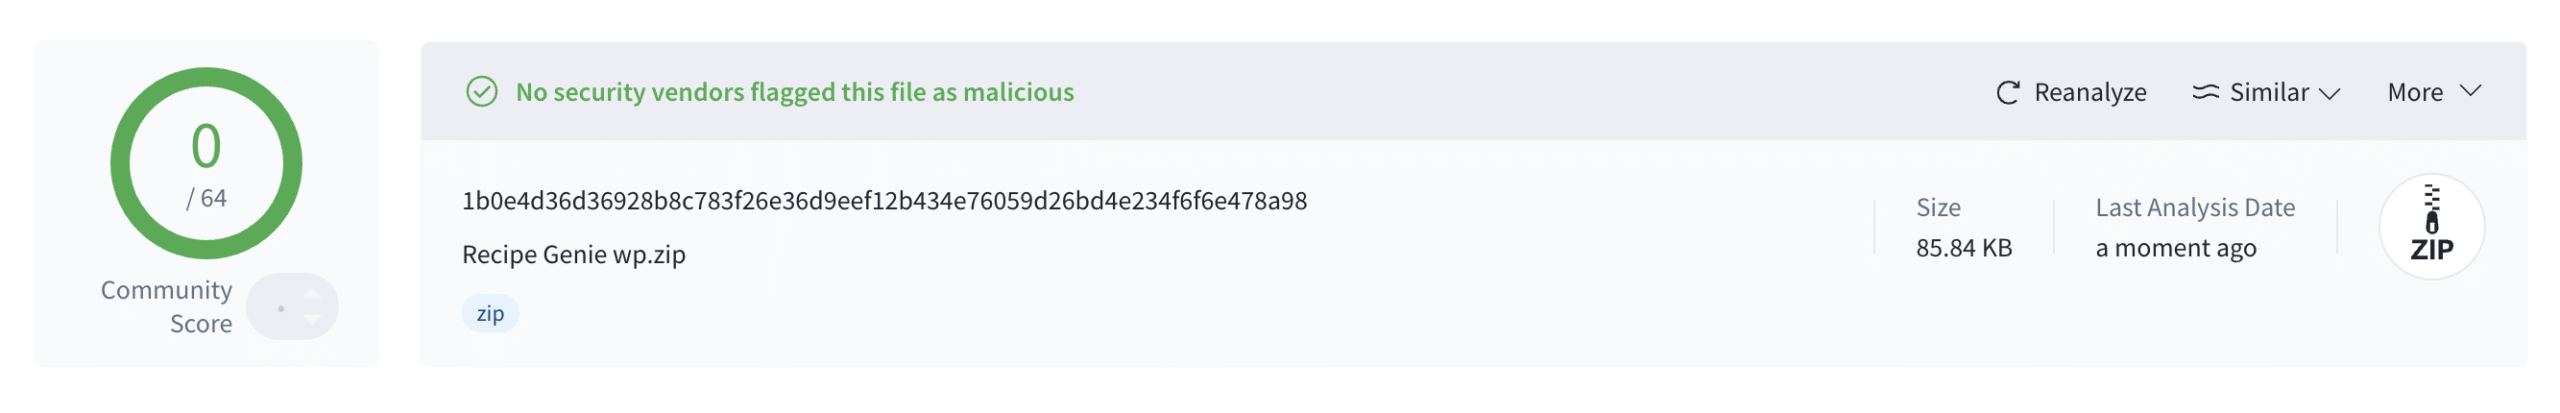Downvote using the community score down arrow
The image size is (2560, 413).
[x=312, y=320]
